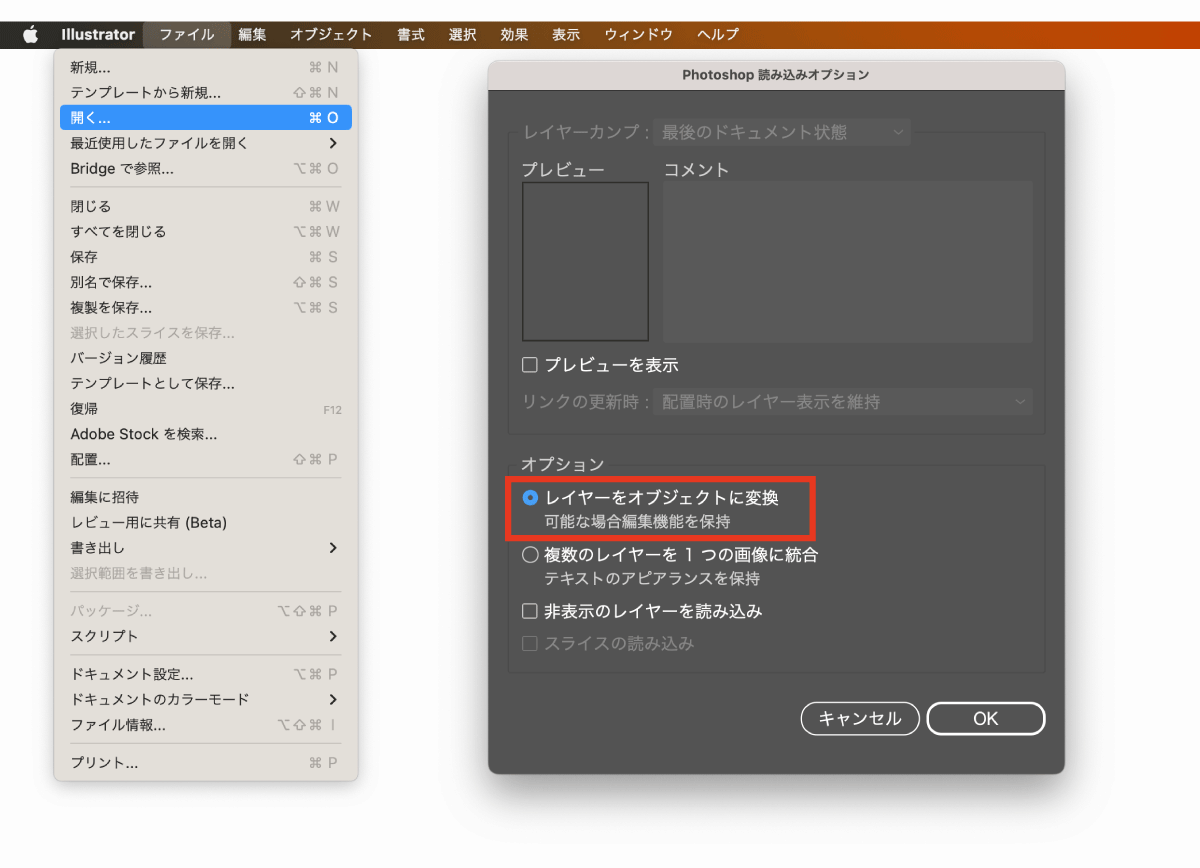Open the ヘルプ menu
This screenshot has height=868, width=1200.
[717, 34]
